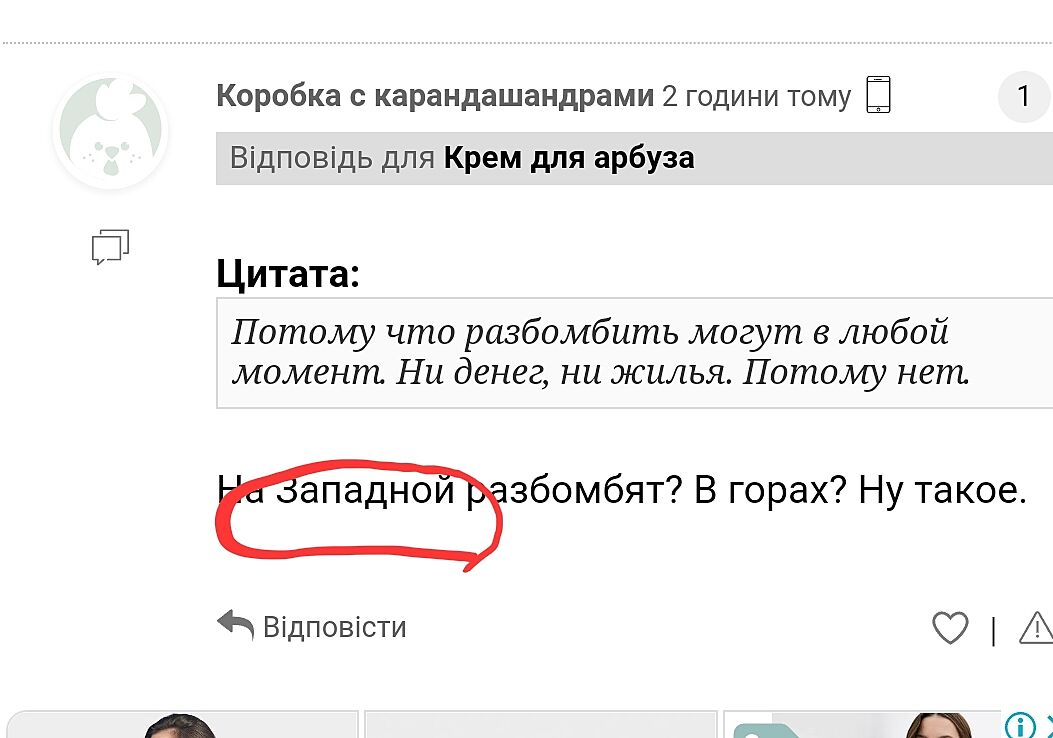This screenshot has width=1053, height=738.
Task: Open the middle advertisement banner
Action: point(541,725)
